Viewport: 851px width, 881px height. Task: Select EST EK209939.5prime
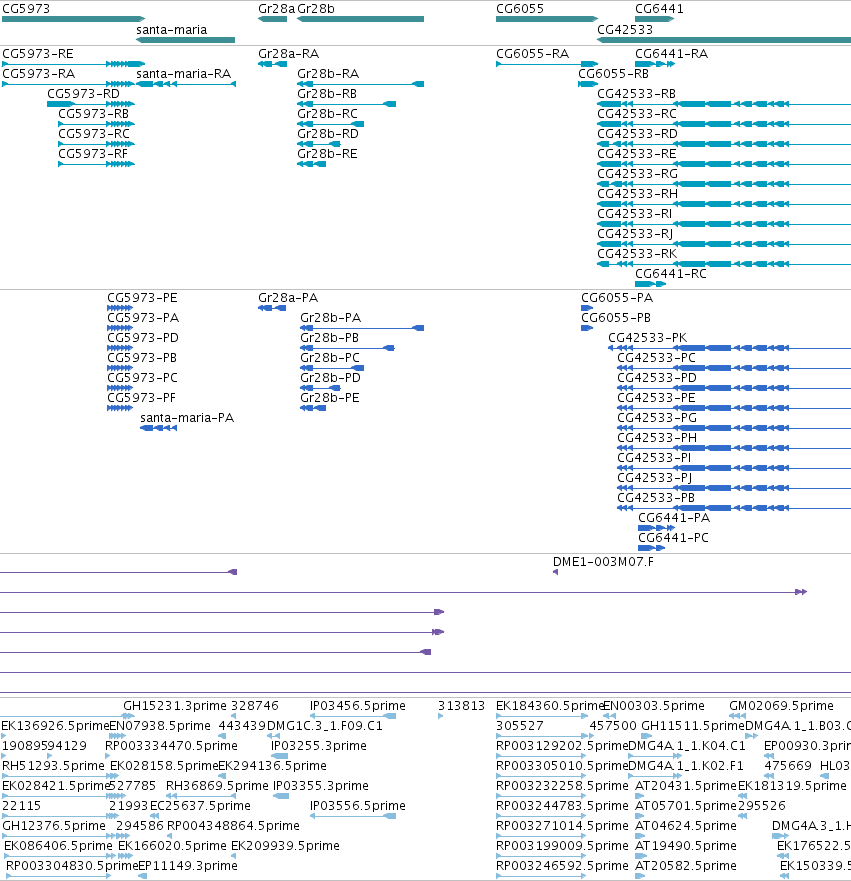pyautogui.click(x=233, y=856)
